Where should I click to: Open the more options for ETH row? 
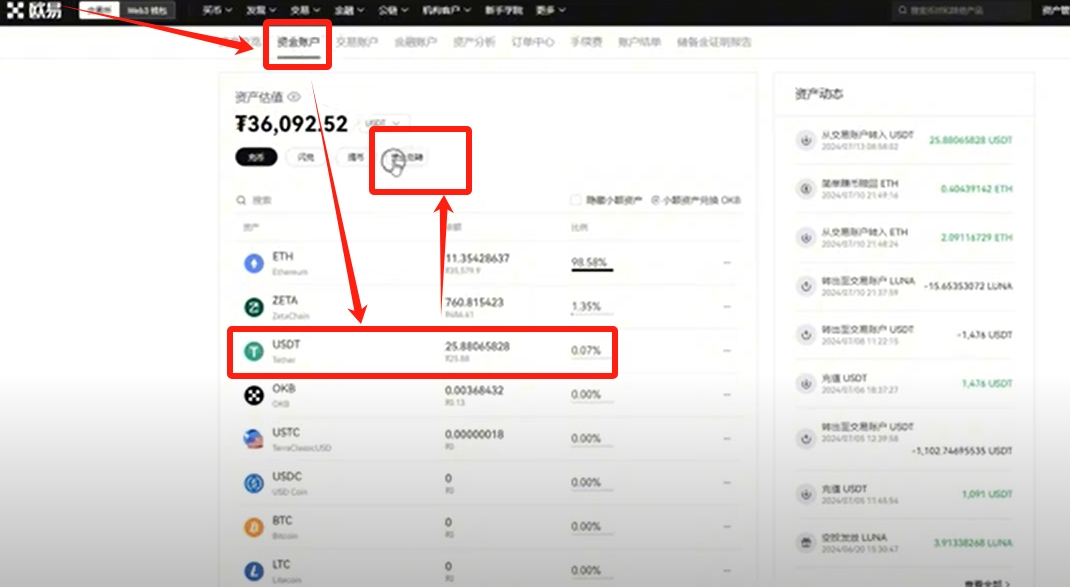[727, 263]
